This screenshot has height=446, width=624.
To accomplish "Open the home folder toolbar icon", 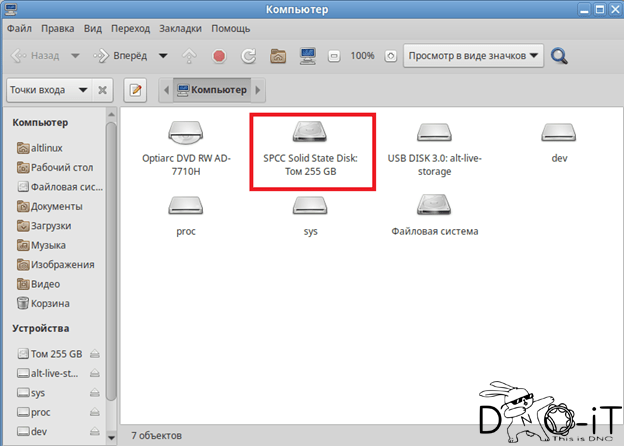I will [x=279, y=56].
